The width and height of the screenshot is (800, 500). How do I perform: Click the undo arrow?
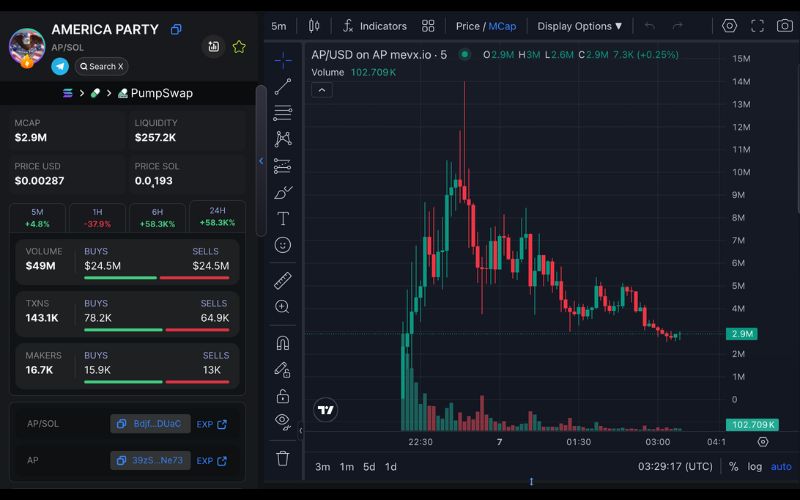(x=649, y=26)
